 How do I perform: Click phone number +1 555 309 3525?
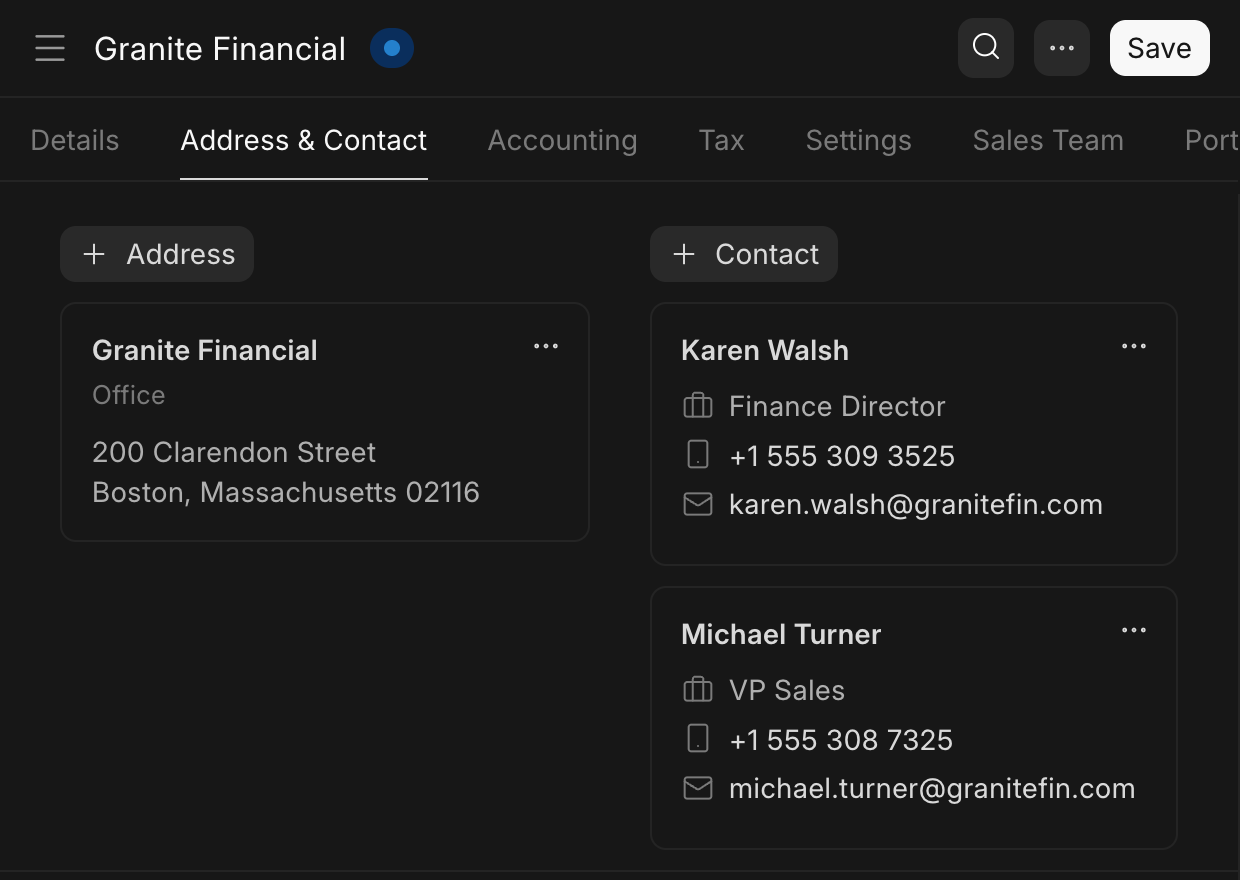coord(842,456)
